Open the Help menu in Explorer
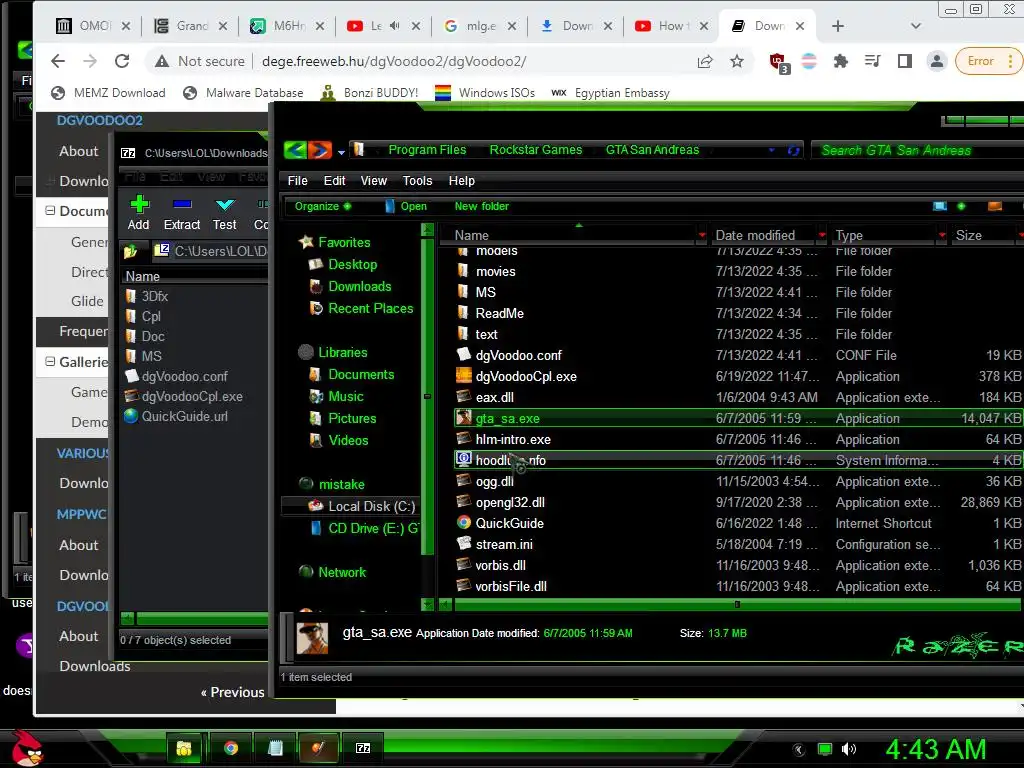Viewport: 1024px width, 768px height. [462, 181]
